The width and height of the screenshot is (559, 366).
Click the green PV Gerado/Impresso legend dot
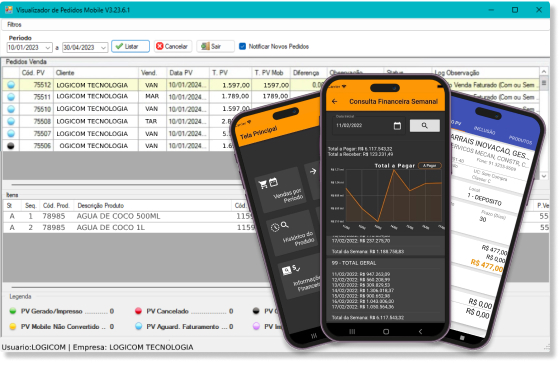(13, 311)
